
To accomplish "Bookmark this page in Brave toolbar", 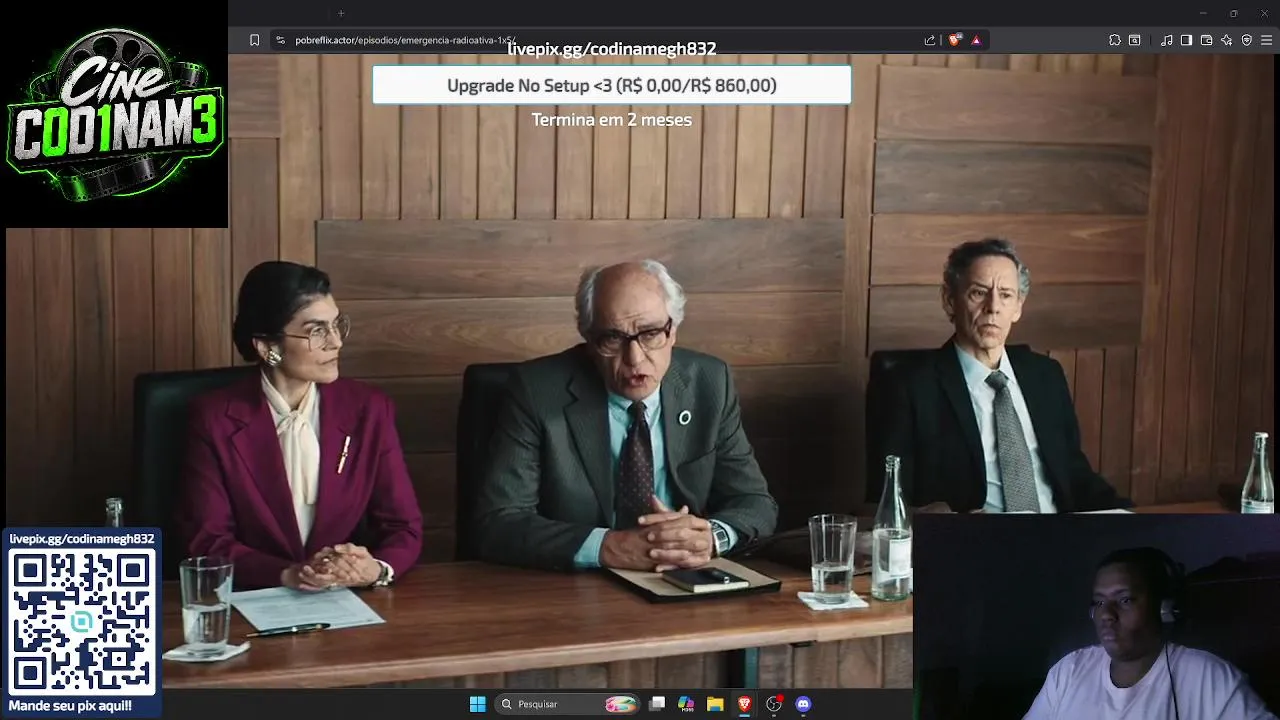I will click(x=254, y=40).
